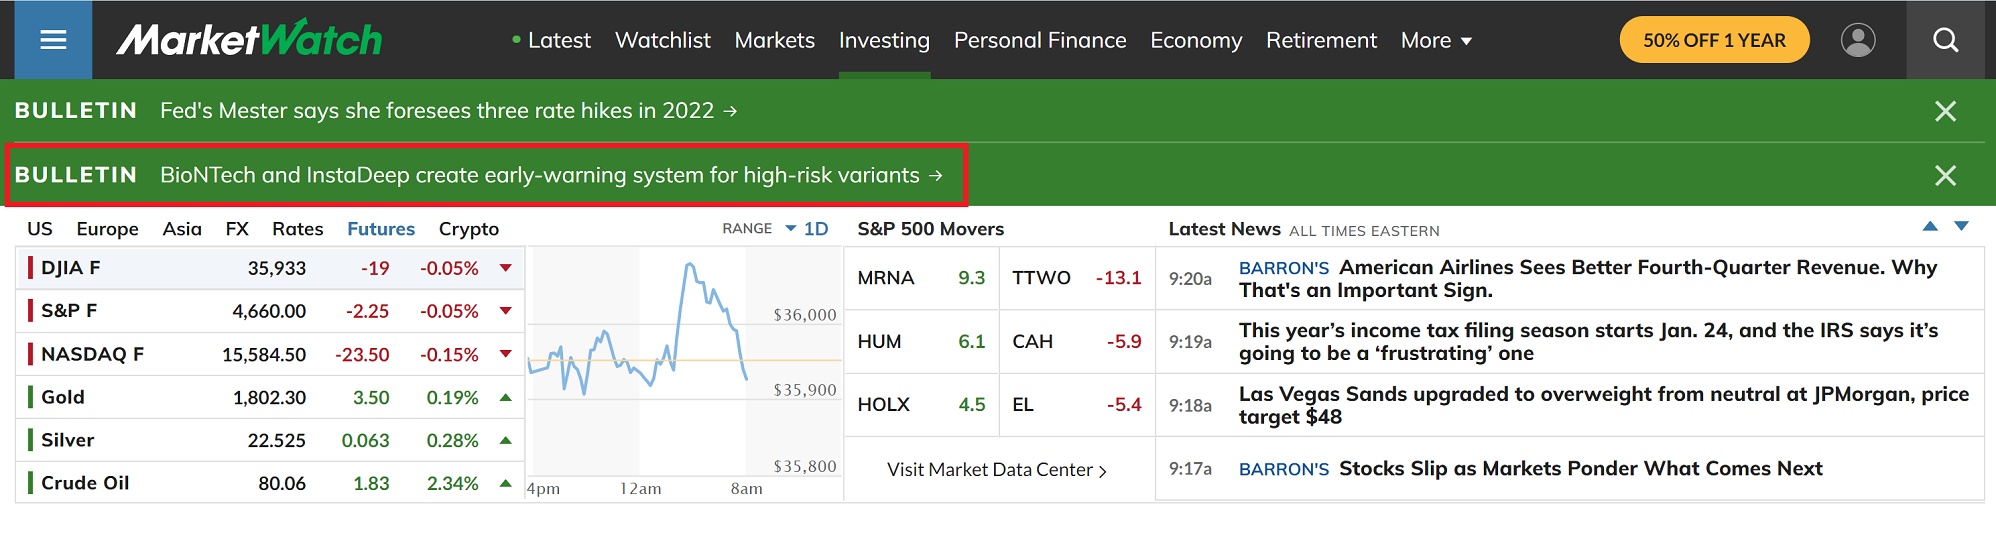1996x535 pixels.
Task: Switch to Rates markets tab
Action: point(298,229)
